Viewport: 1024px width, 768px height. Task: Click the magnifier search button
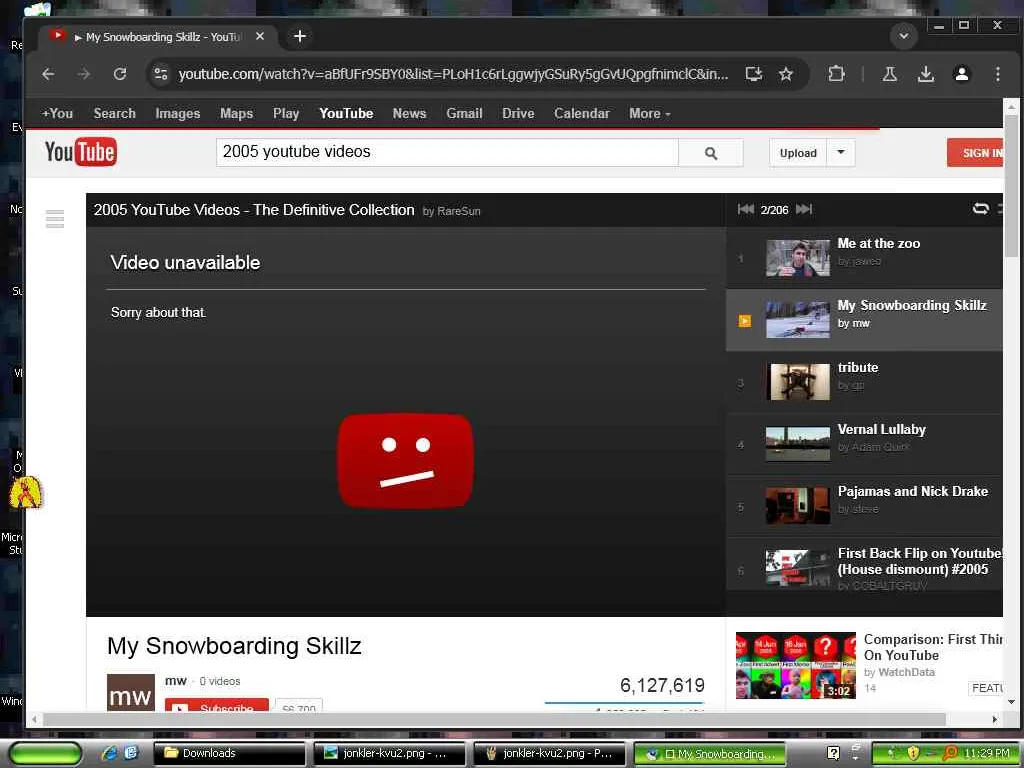click(711, 153)
